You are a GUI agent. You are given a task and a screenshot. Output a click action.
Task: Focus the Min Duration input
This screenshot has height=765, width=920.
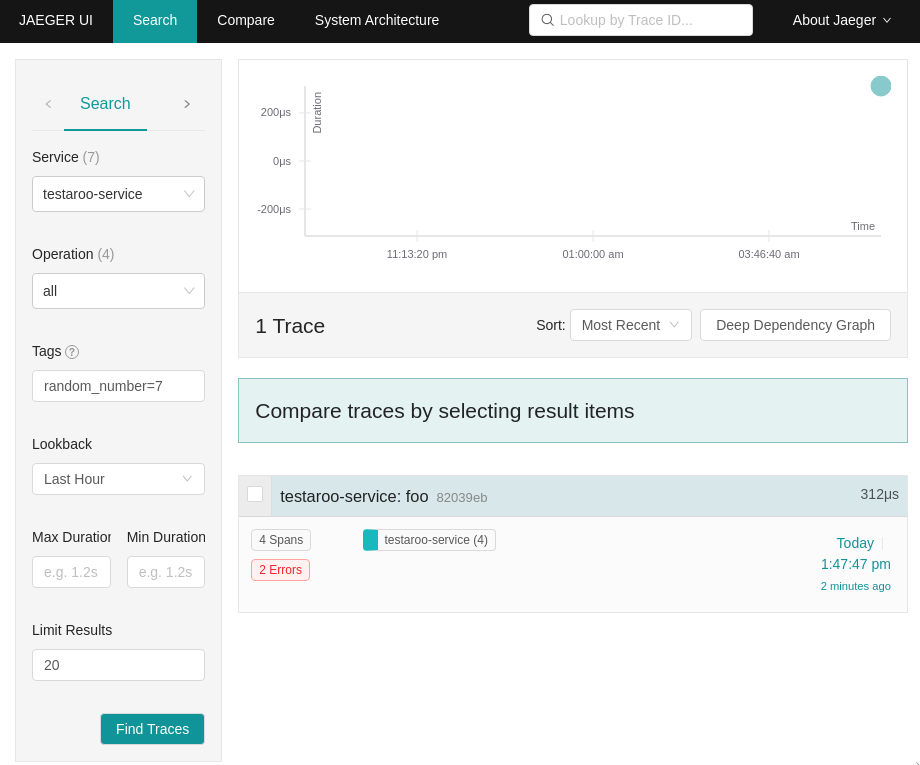(166, 572)
